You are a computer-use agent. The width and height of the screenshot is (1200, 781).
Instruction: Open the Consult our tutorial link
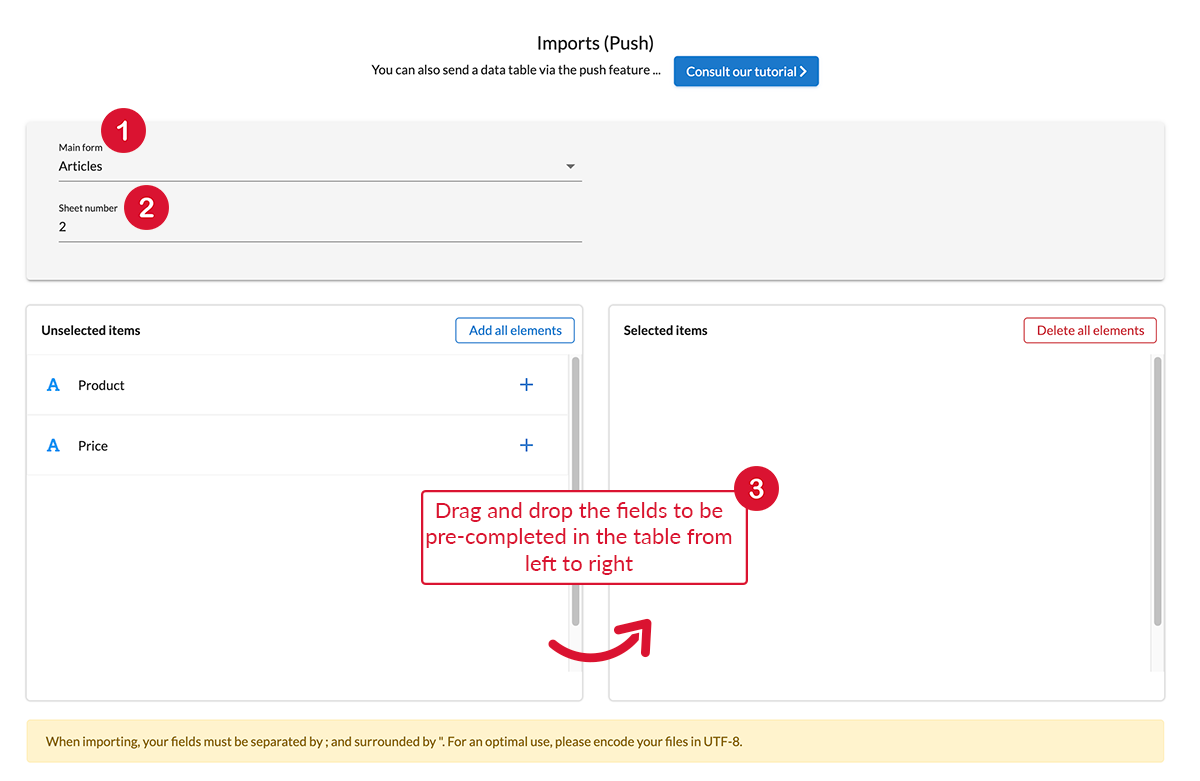pyautogui.click(x=746, y=72)
